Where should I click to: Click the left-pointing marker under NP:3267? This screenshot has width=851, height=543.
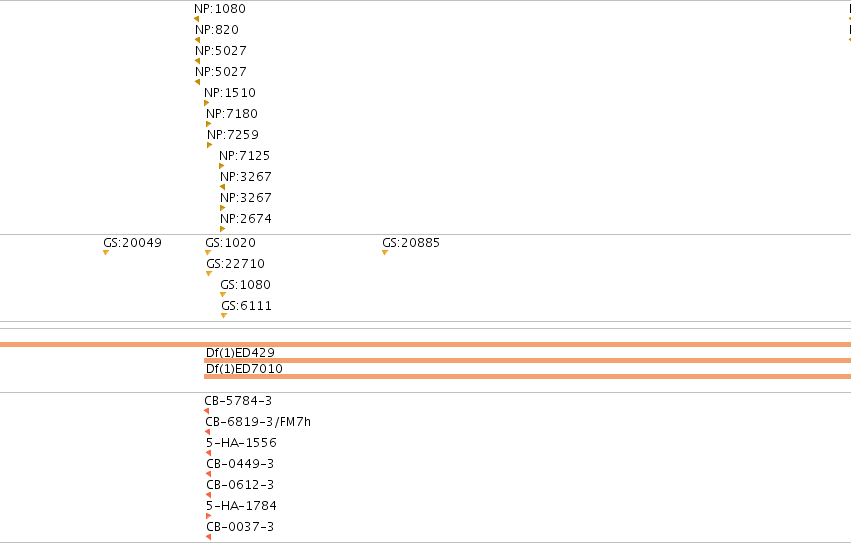pos(223,187)
